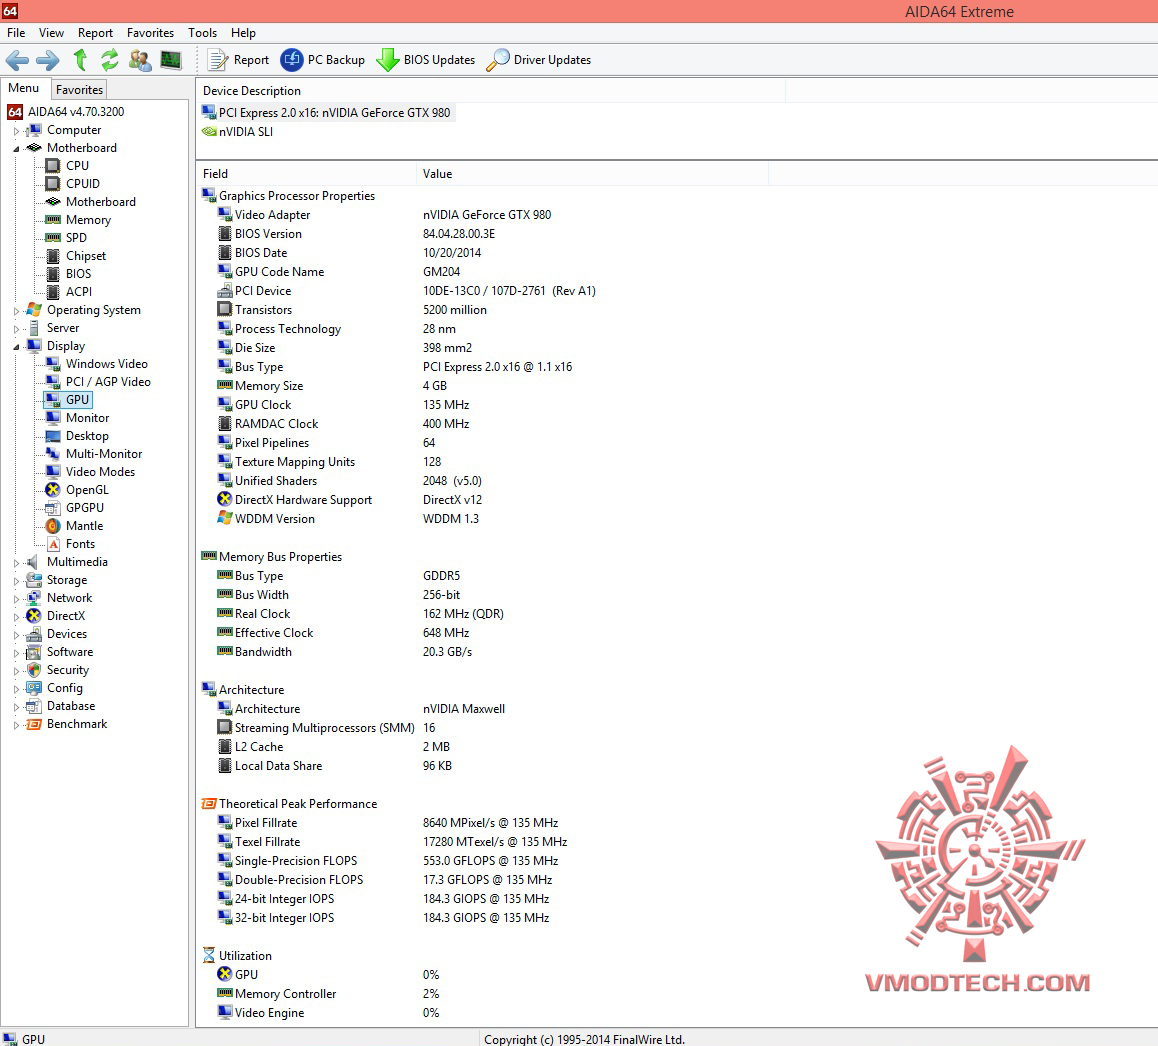Click the Field column header
Viewport: 1158px width, 1046px height.
coord(306,174)
